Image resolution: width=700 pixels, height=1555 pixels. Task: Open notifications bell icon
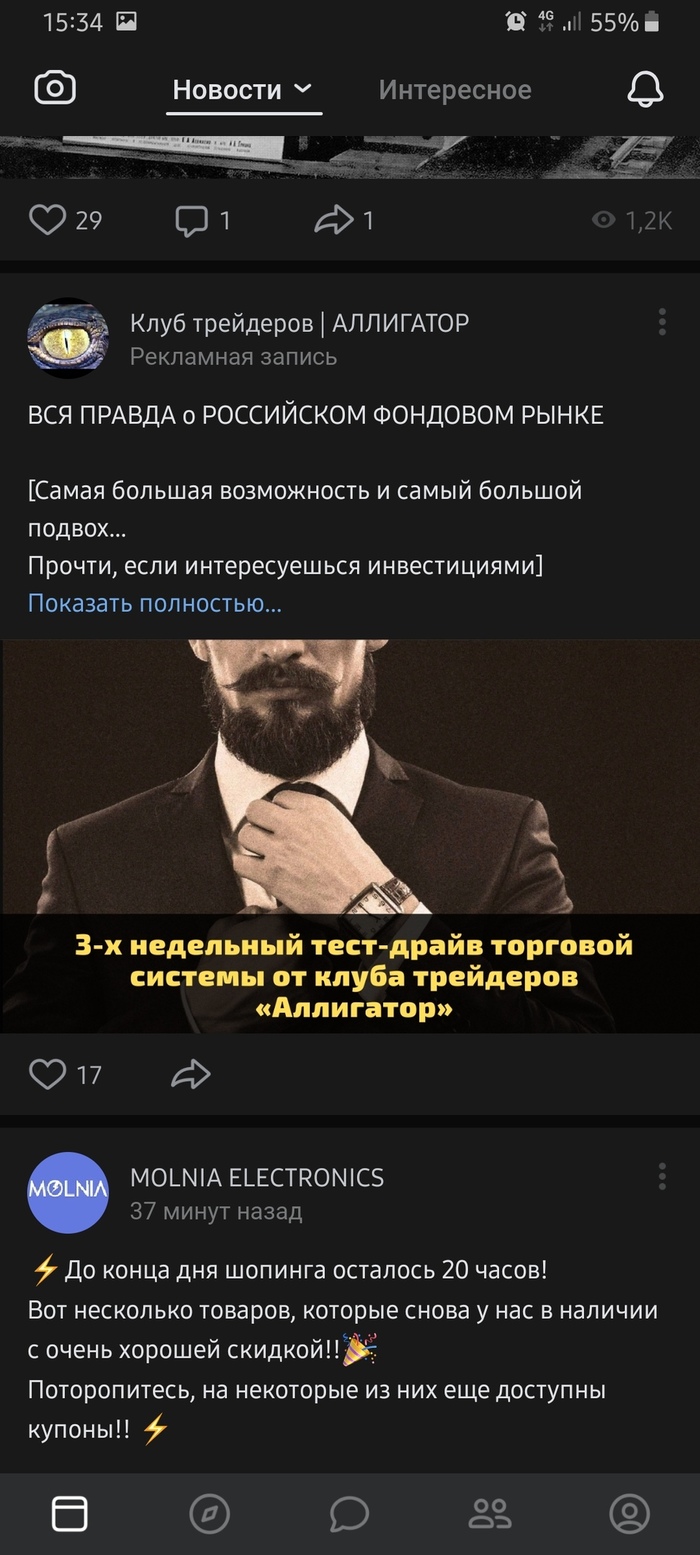pyautogui.click(x=645, y=89)
